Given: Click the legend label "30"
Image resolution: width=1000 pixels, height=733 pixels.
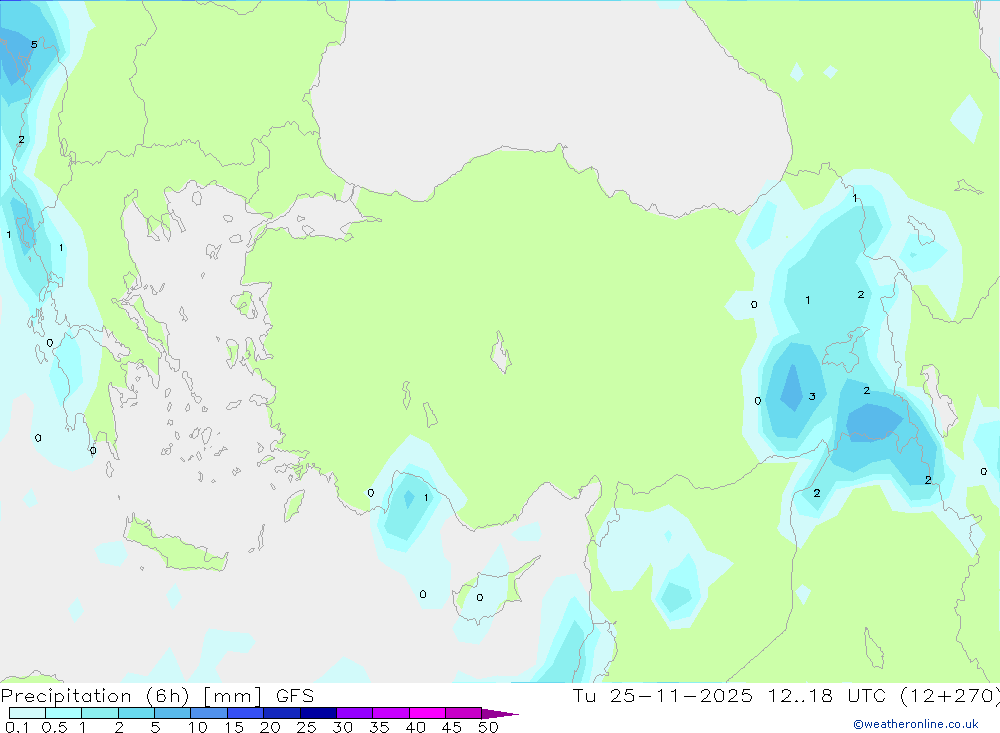Looking at the screenshot, I should (342, 727).
